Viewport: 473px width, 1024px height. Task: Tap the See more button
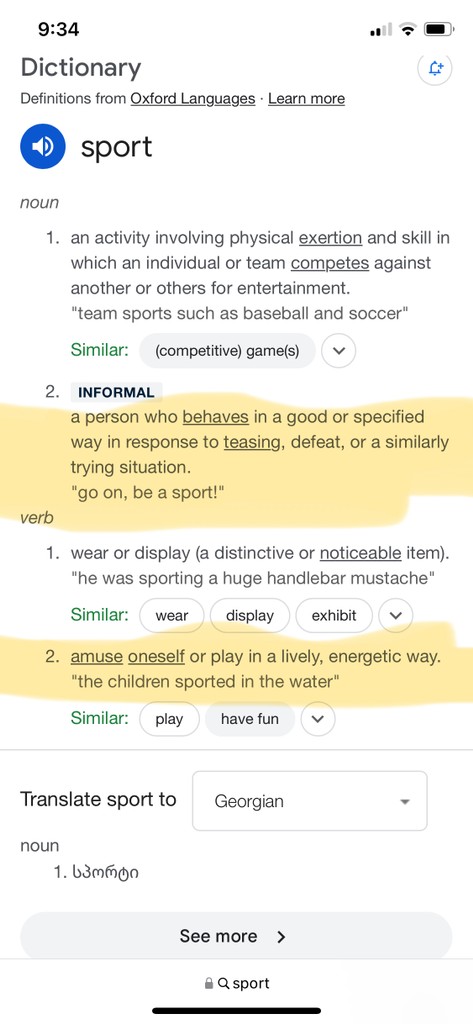pyautogui.click(x=236, y=936)
